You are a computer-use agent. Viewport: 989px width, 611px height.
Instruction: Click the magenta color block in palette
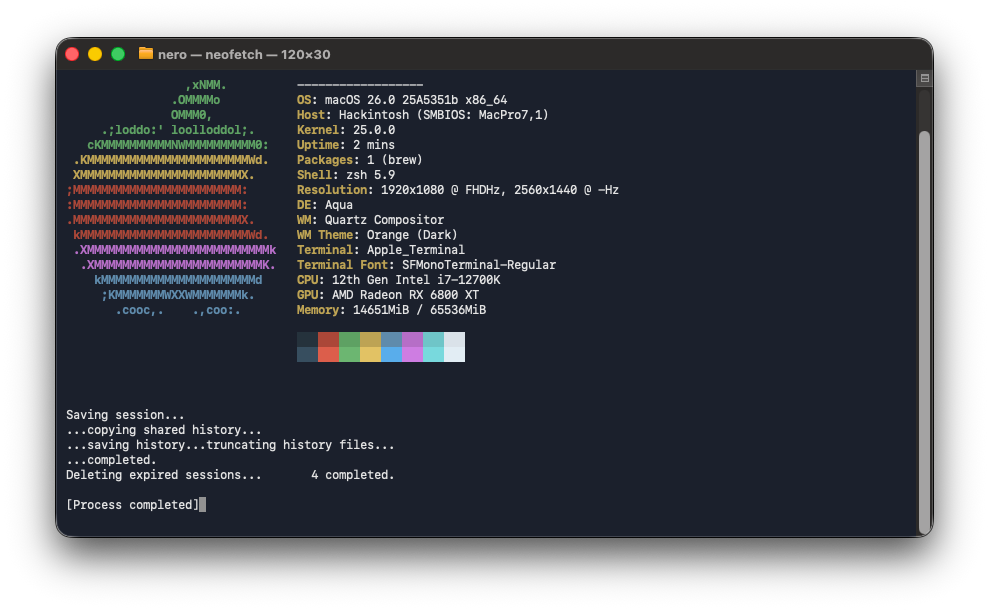(x=413, y=347)
